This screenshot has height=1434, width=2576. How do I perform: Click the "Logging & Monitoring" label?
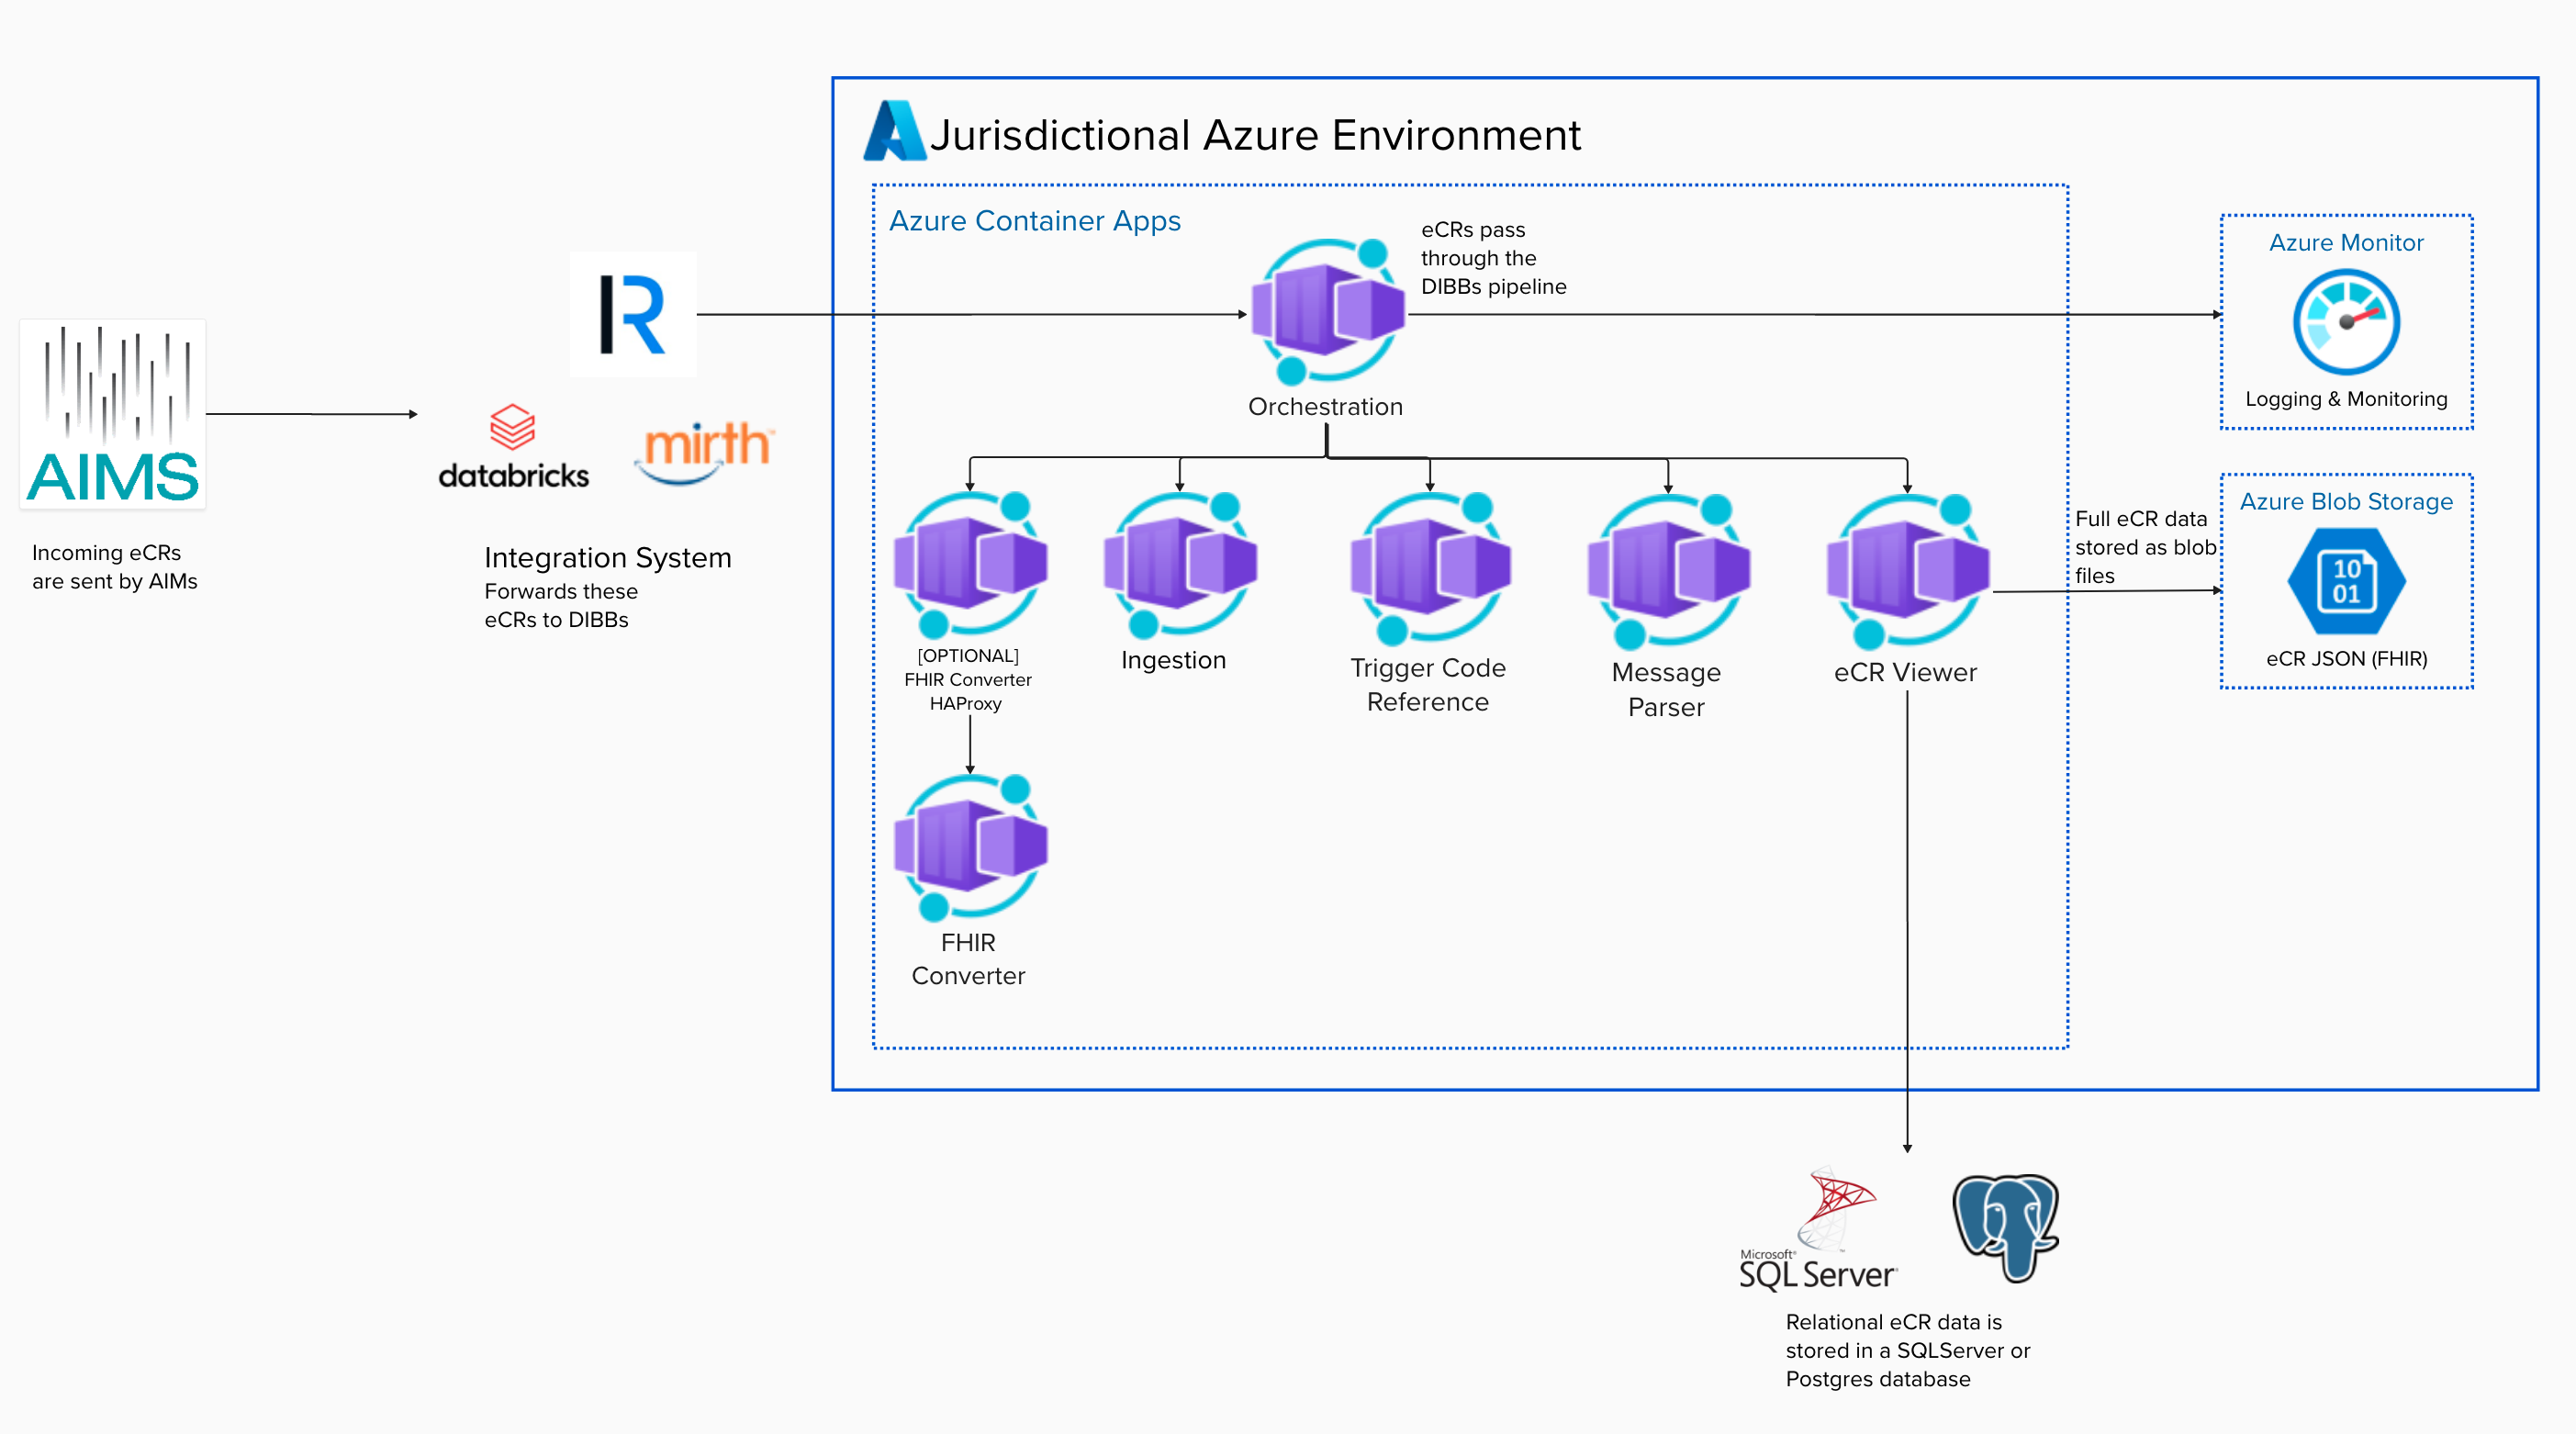(x=2346, y=399)
